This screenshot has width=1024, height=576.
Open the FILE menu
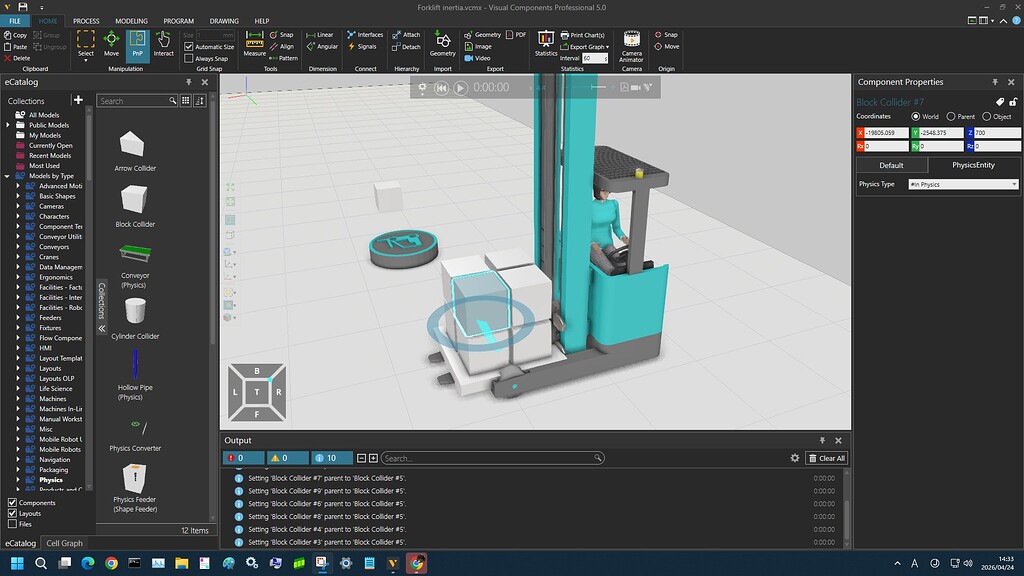click(15, 21)
